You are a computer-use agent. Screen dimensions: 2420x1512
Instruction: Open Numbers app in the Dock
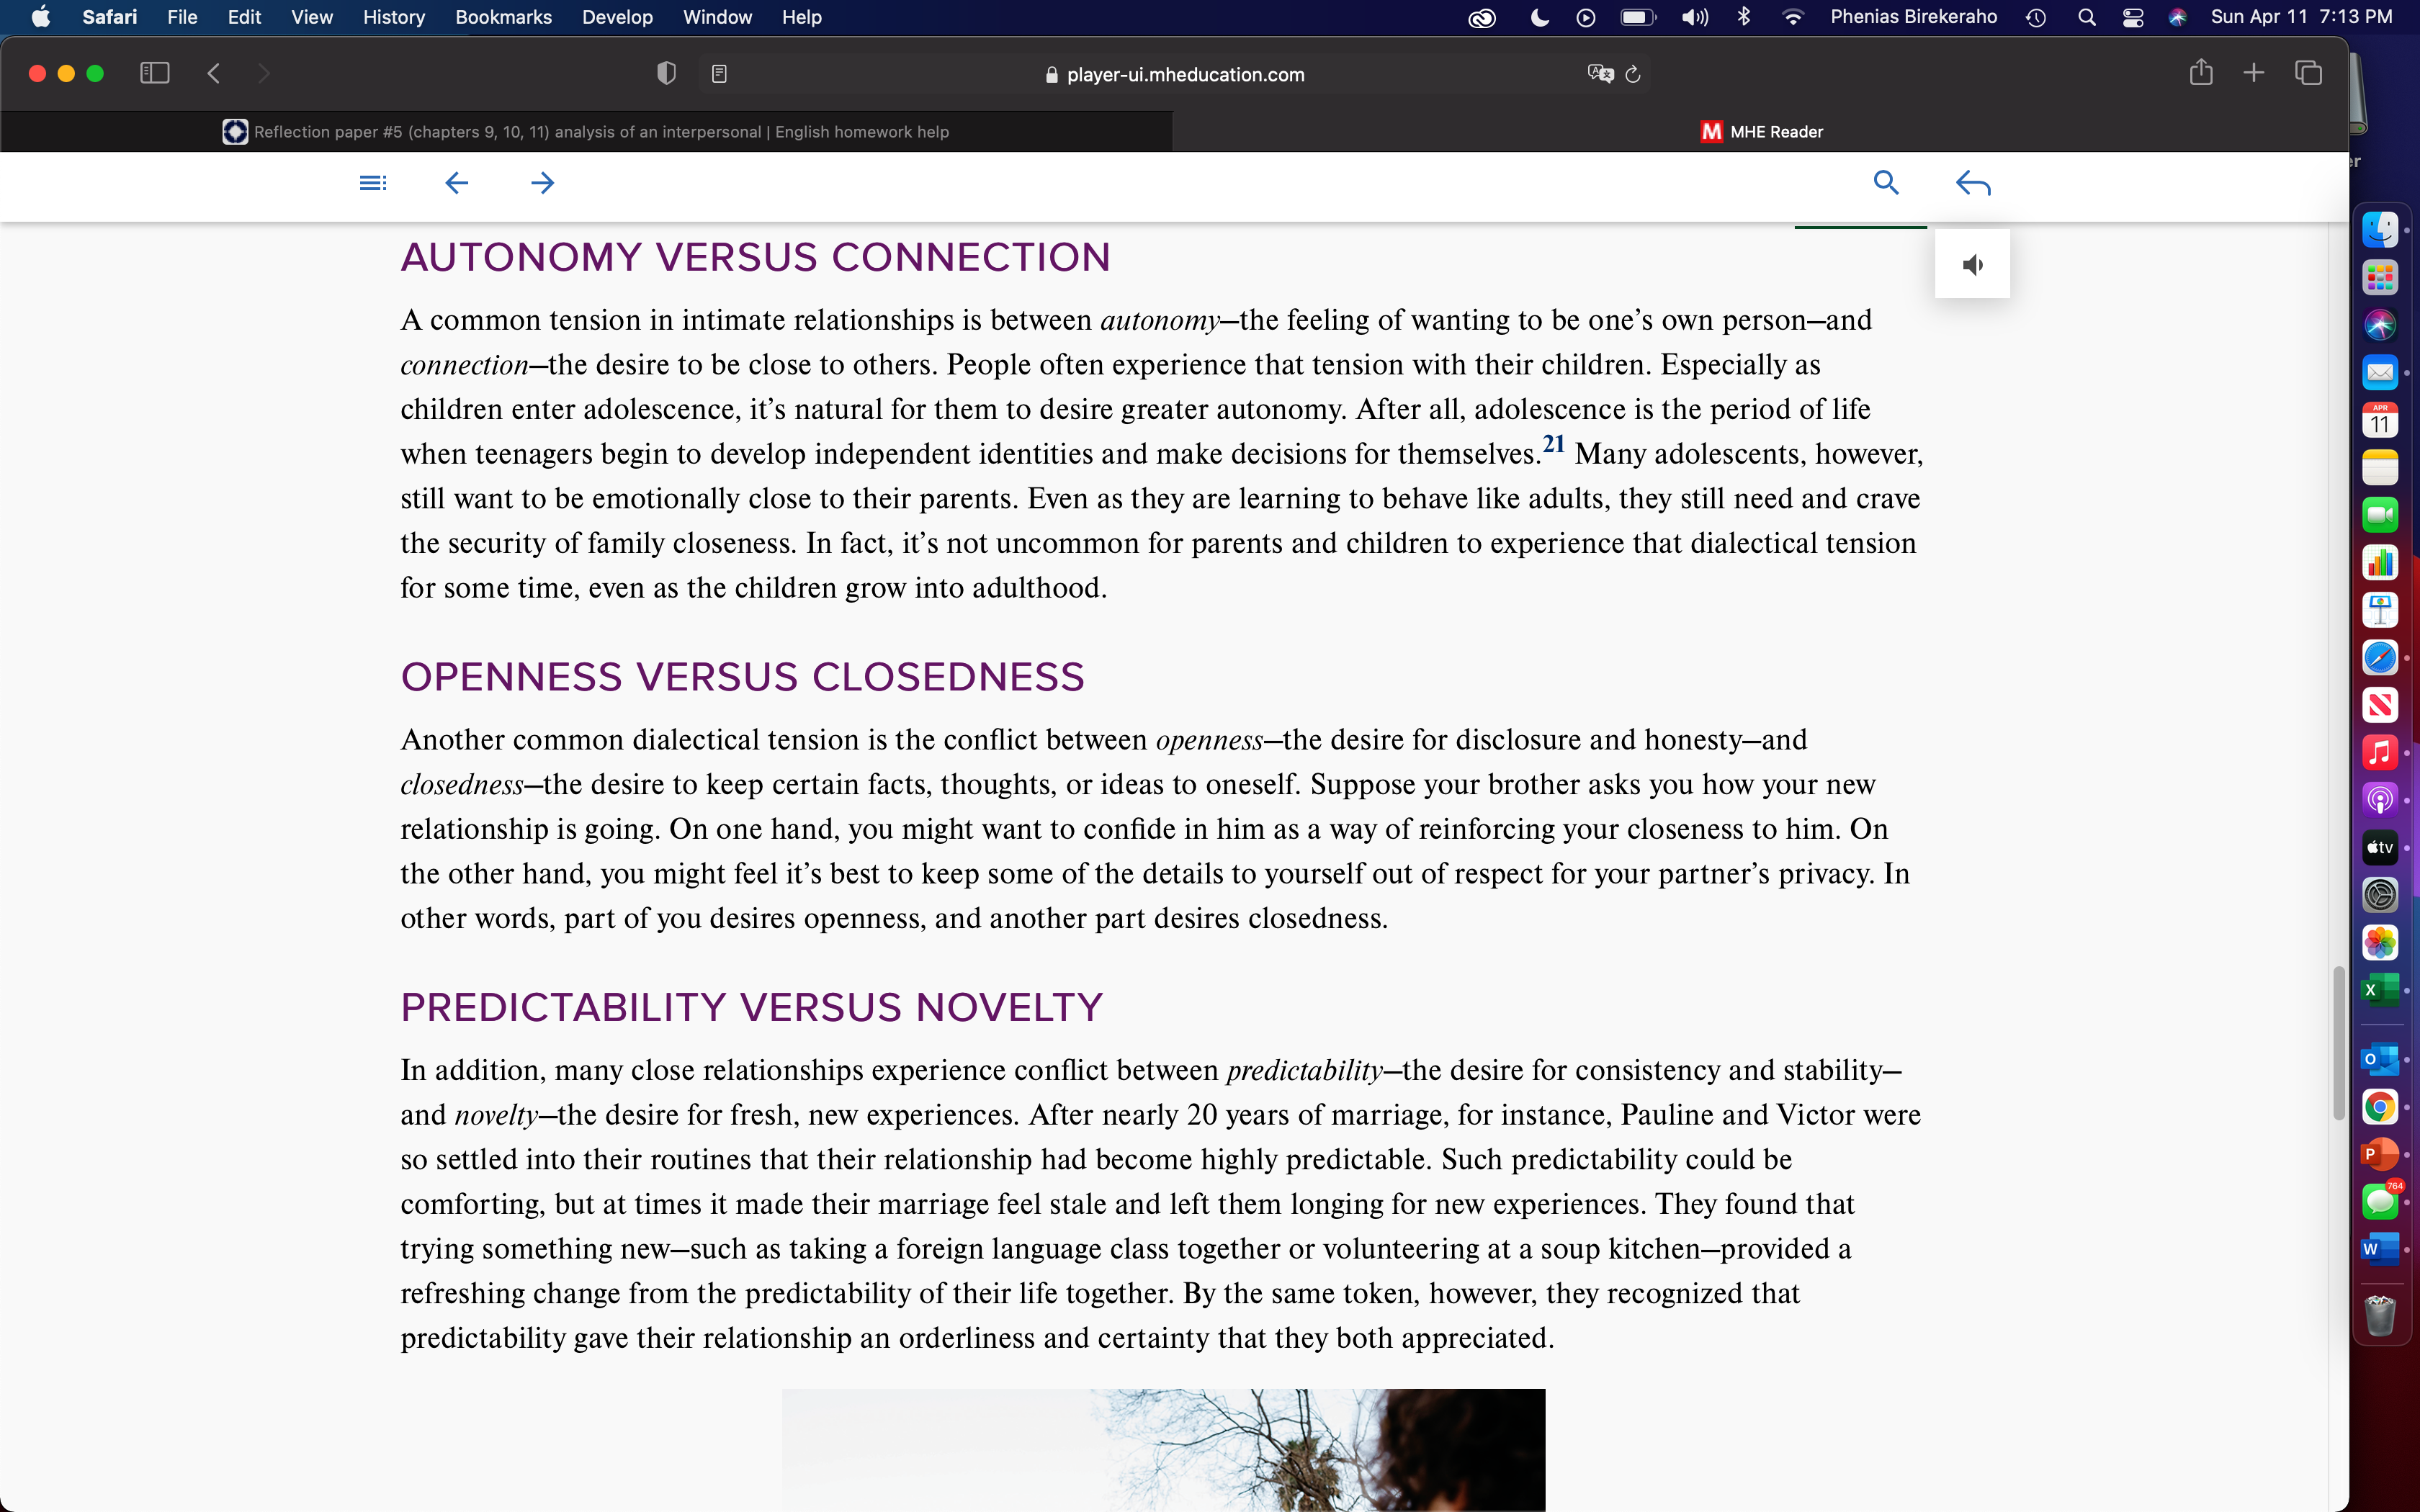(2380, 563)
